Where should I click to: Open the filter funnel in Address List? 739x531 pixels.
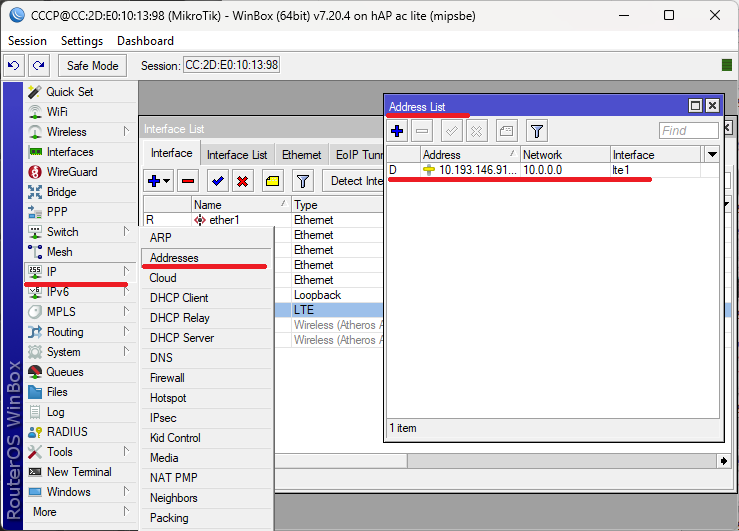(537, 131)
